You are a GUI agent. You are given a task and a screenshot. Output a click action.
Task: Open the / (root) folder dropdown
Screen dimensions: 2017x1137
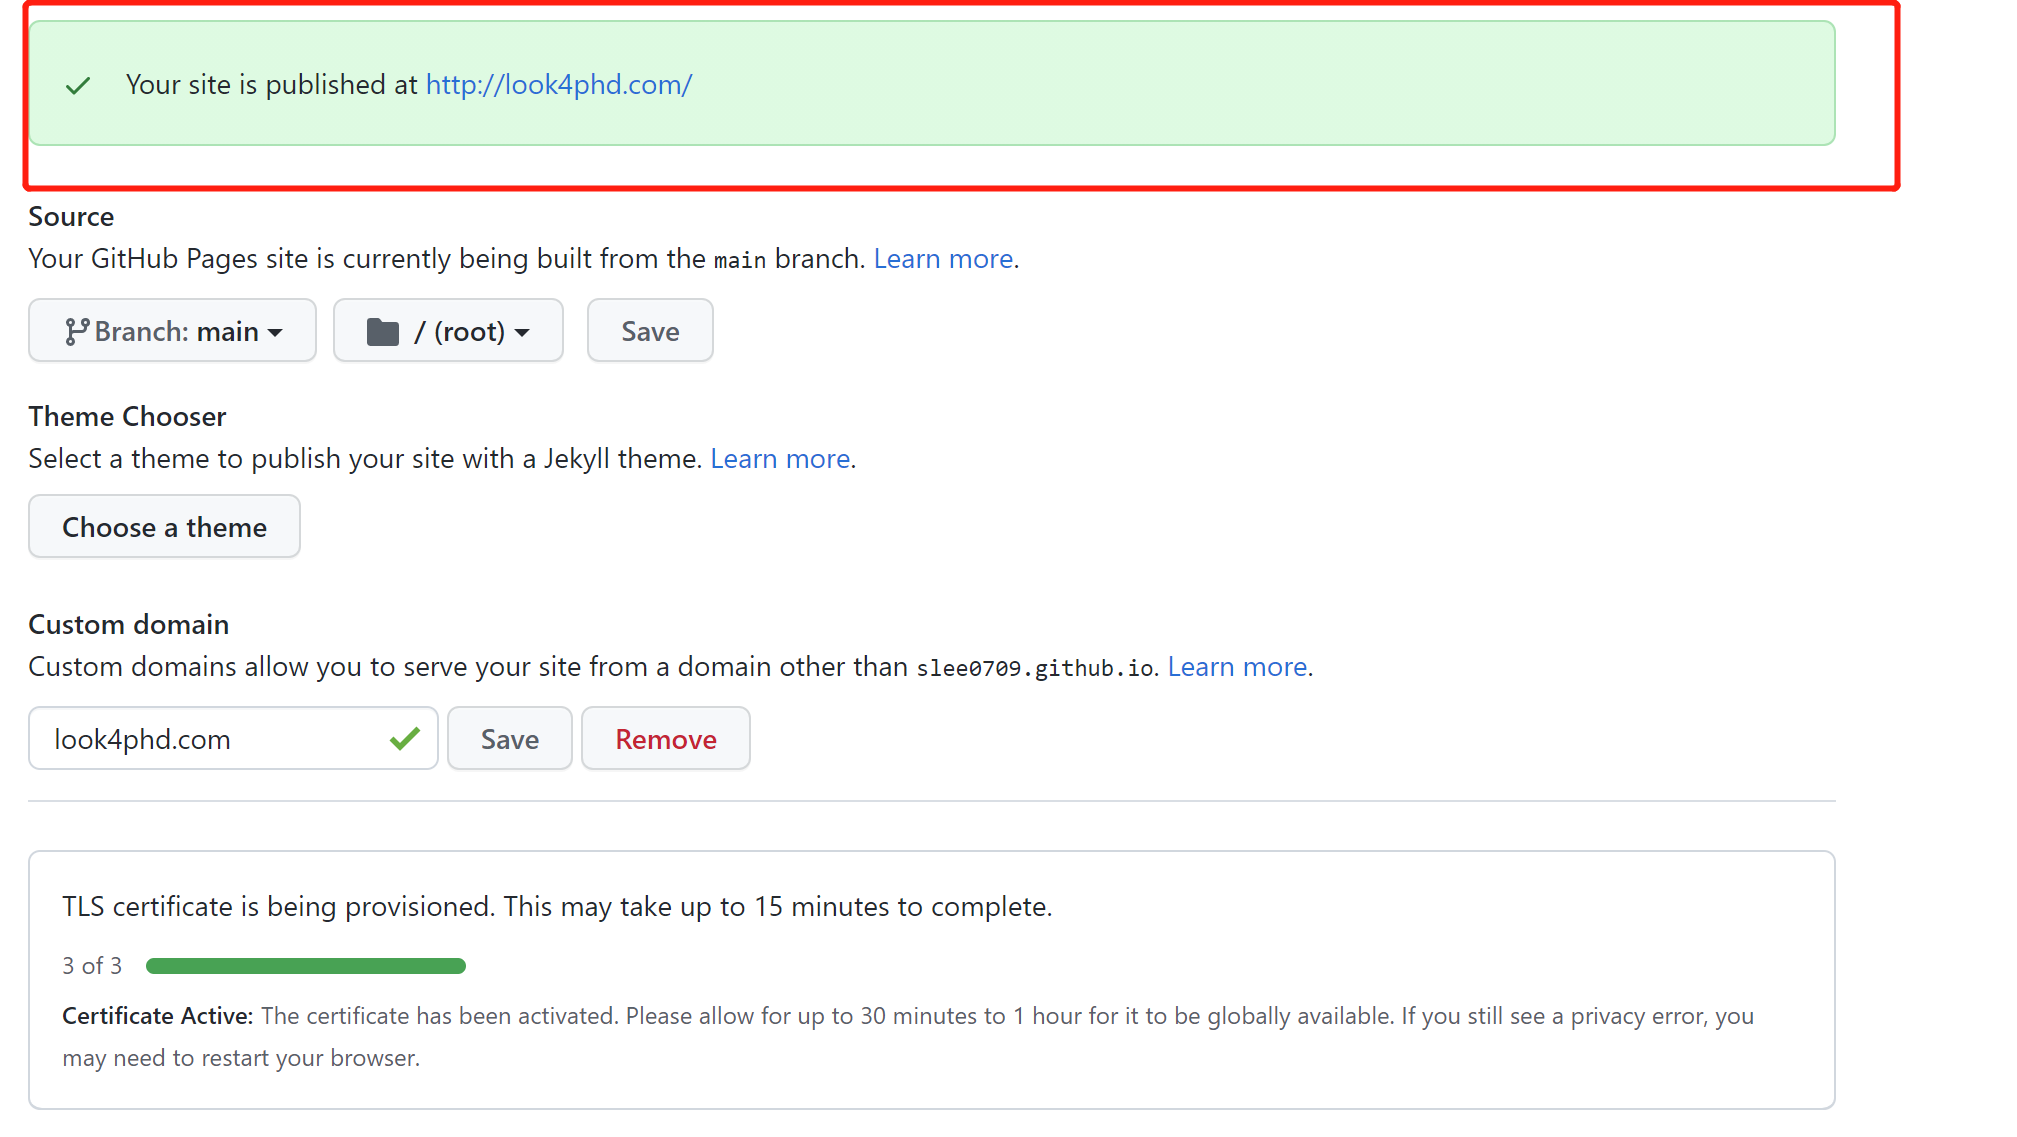click(x=448, y=331)
